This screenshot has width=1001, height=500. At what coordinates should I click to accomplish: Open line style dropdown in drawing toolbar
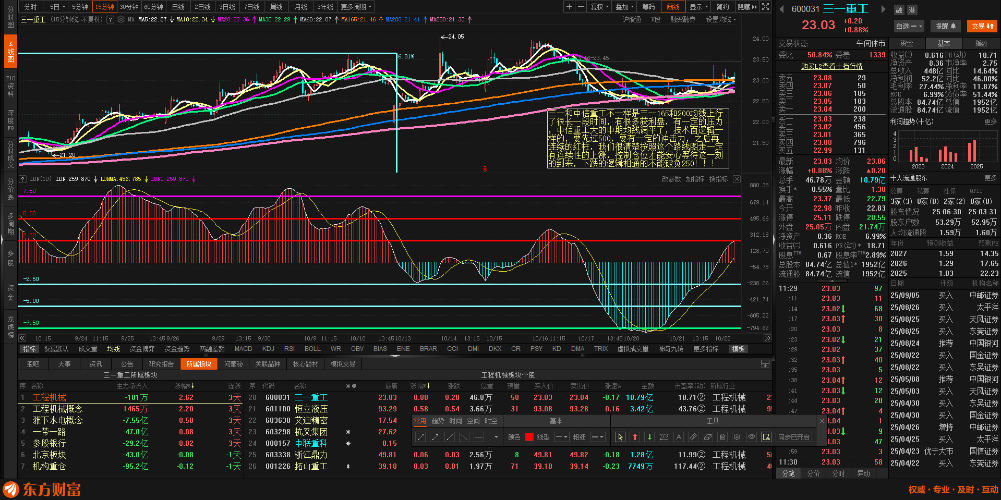pos(562,437)
